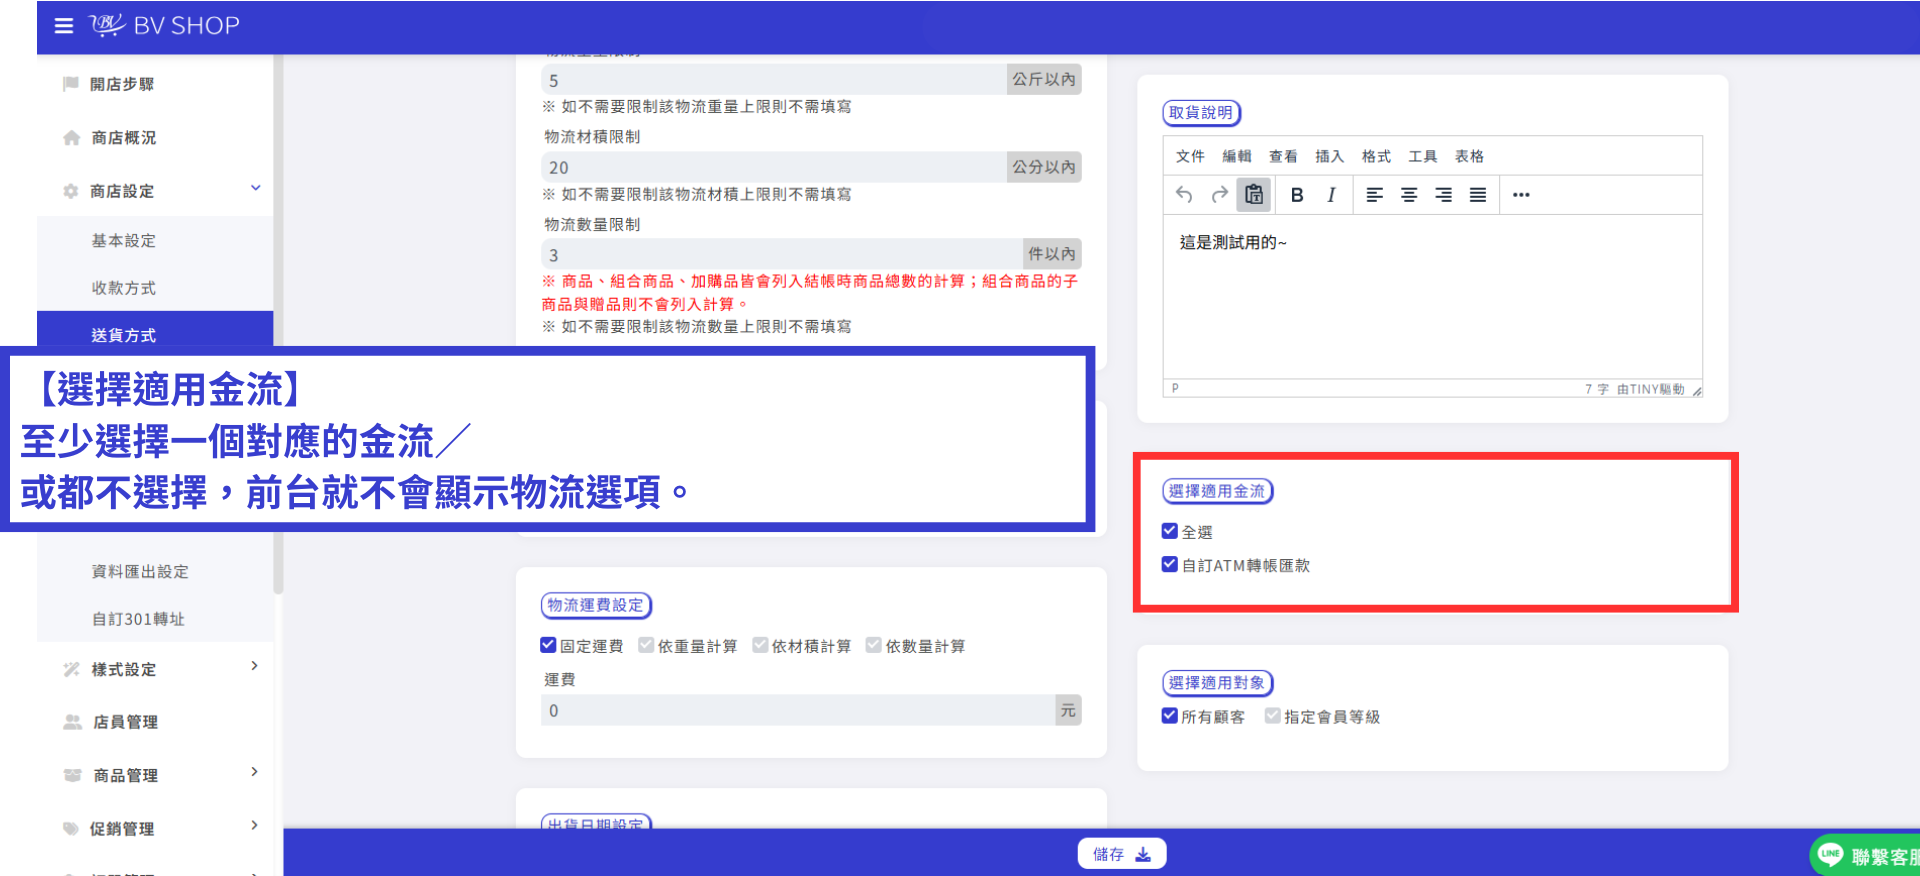The image size is (1920, 876).
Task: Click the 物流數量限制 input field
Action: [781, 254]
